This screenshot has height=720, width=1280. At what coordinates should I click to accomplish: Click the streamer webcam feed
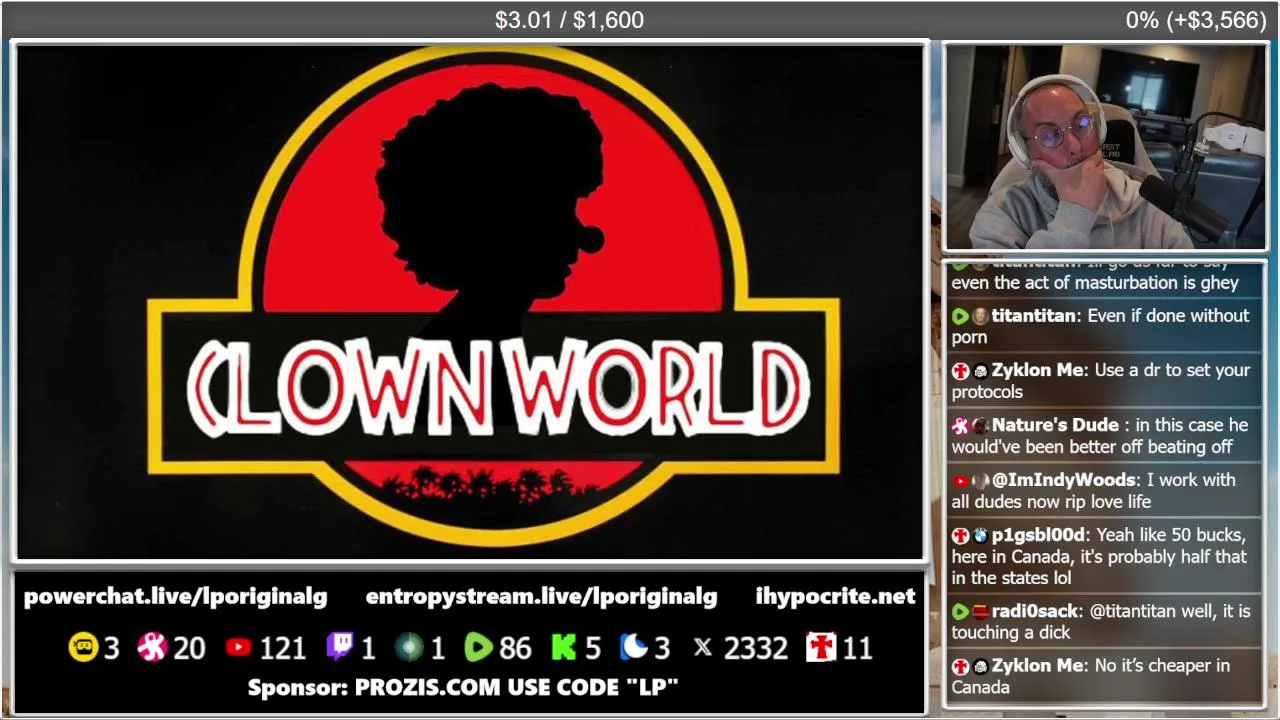pyautogui.click(x=1105, y=147)
